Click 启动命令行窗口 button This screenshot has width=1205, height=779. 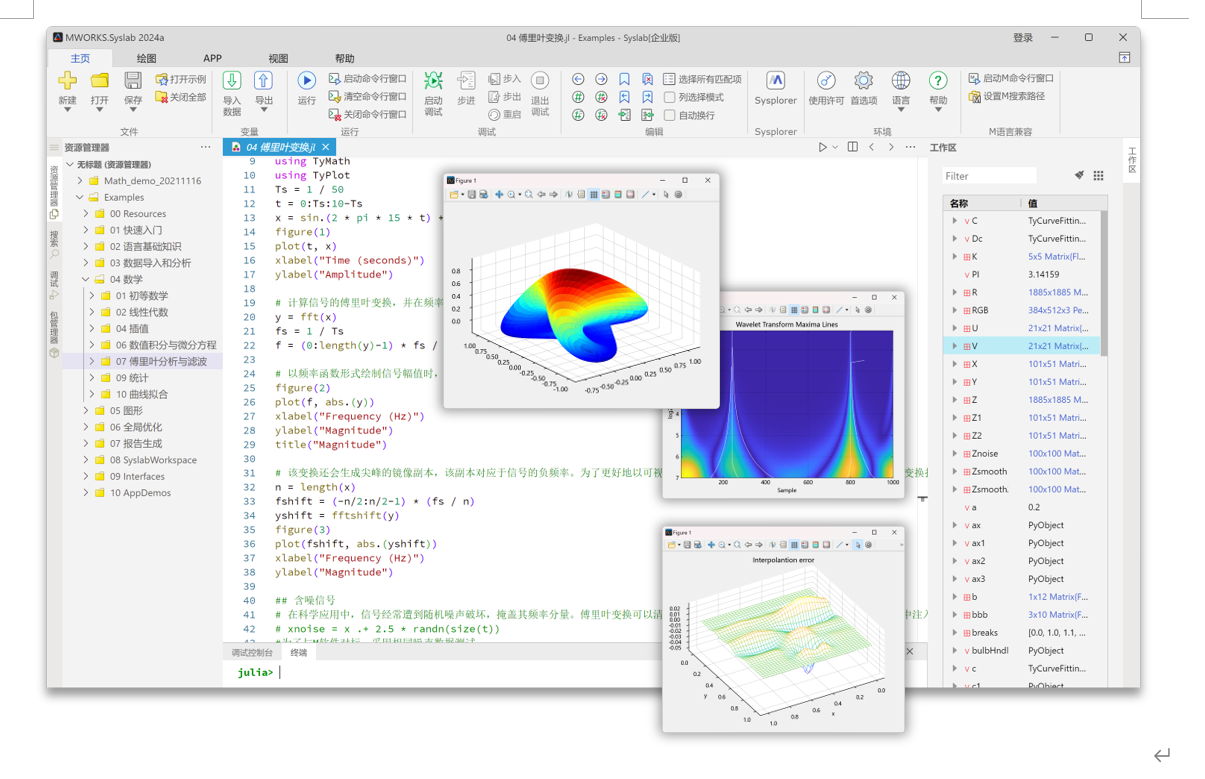coord(367,78)
